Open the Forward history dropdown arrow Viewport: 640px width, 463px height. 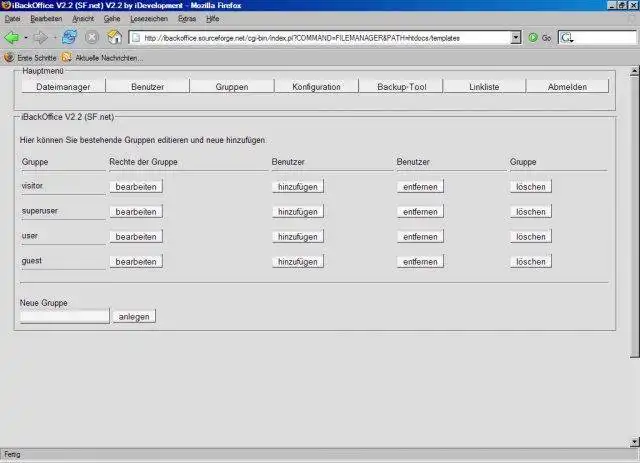pos(54,38)
